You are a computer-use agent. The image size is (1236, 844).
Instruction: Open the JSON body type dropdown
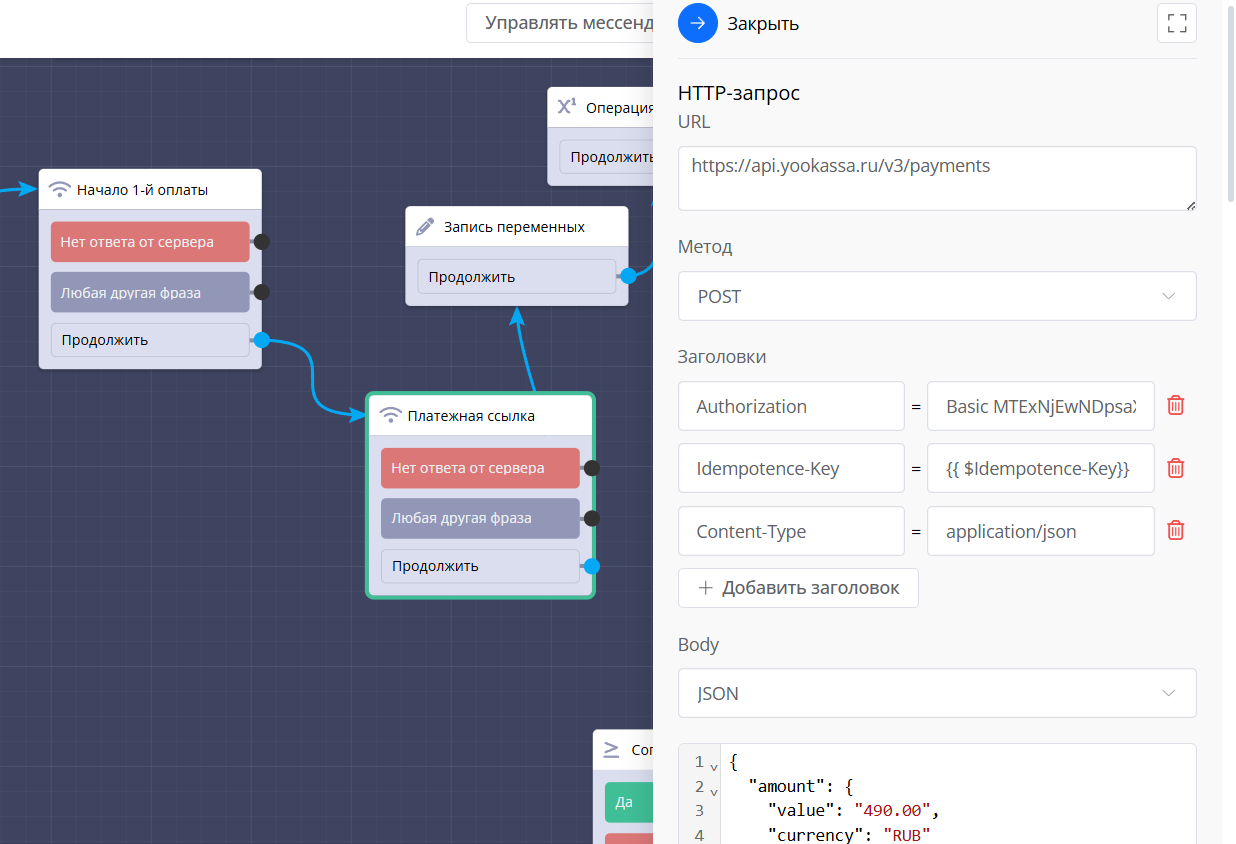936,693
